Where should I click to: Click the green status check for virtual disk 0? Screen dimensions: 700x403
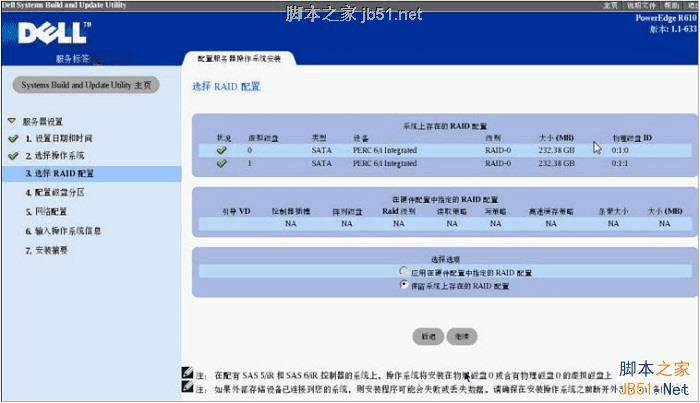pos(221,150)
